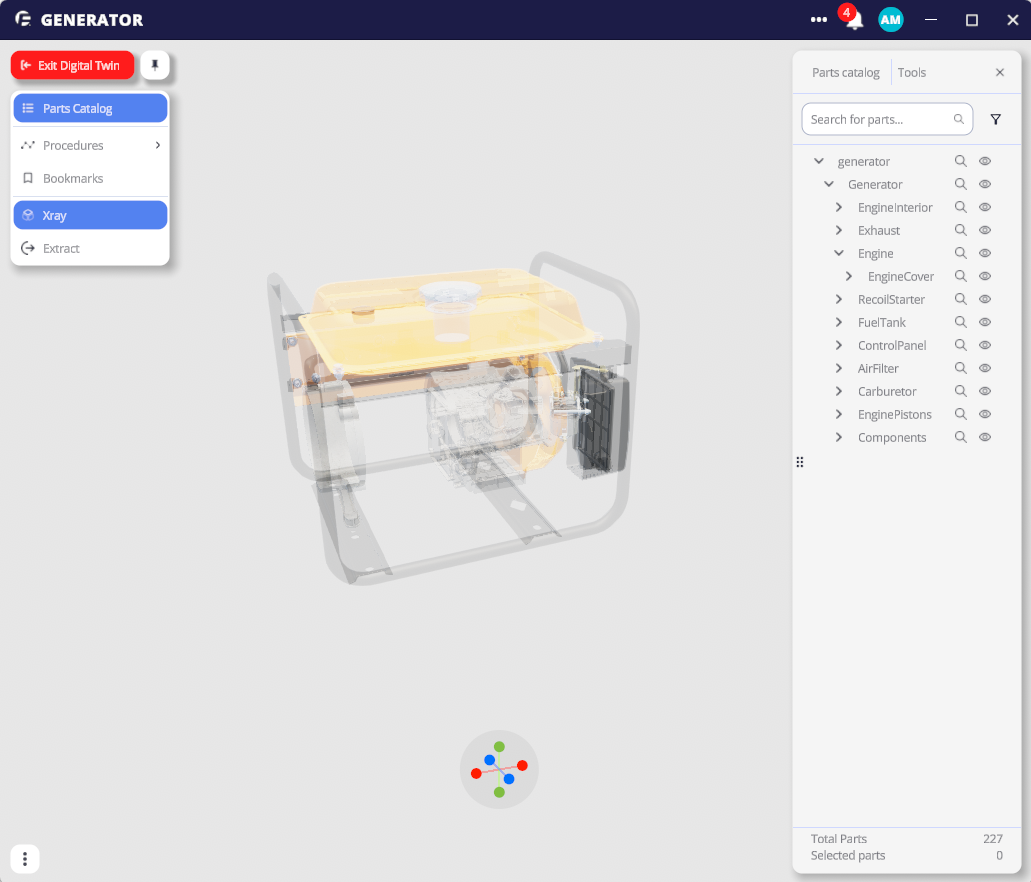Click the vertical dots button at bottom left
The width and height of the screenshot is (1031, 882).
tap(25, 859)
